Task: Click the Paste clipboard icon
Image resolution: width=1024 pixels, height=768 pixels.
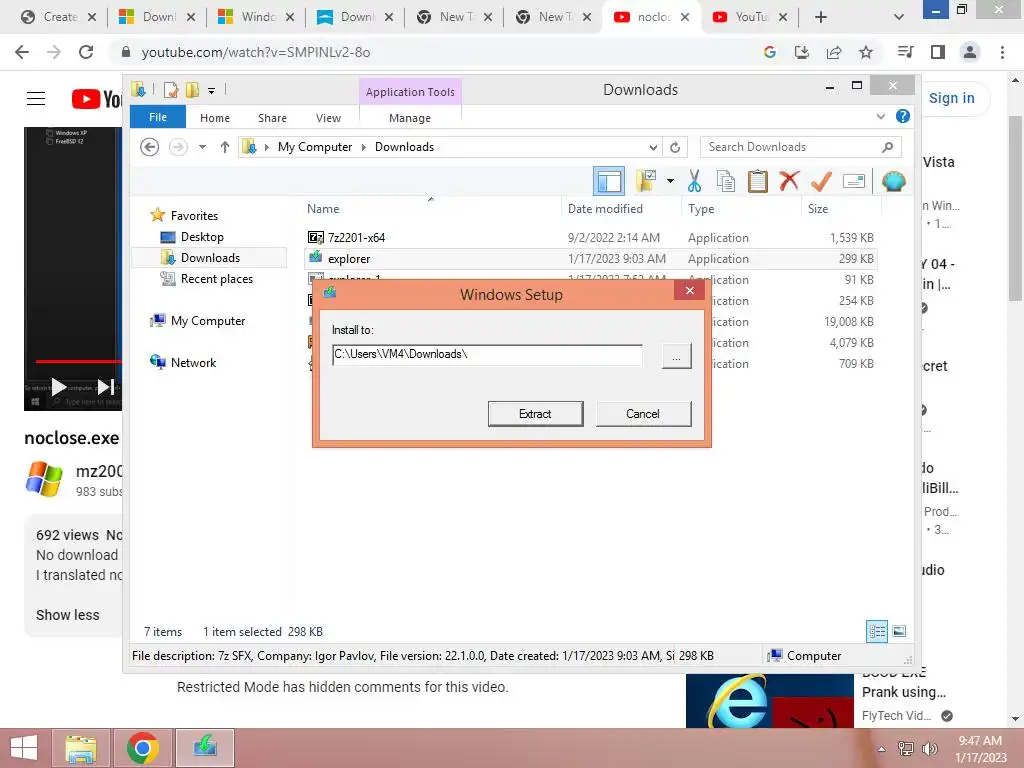Action: 758,181
